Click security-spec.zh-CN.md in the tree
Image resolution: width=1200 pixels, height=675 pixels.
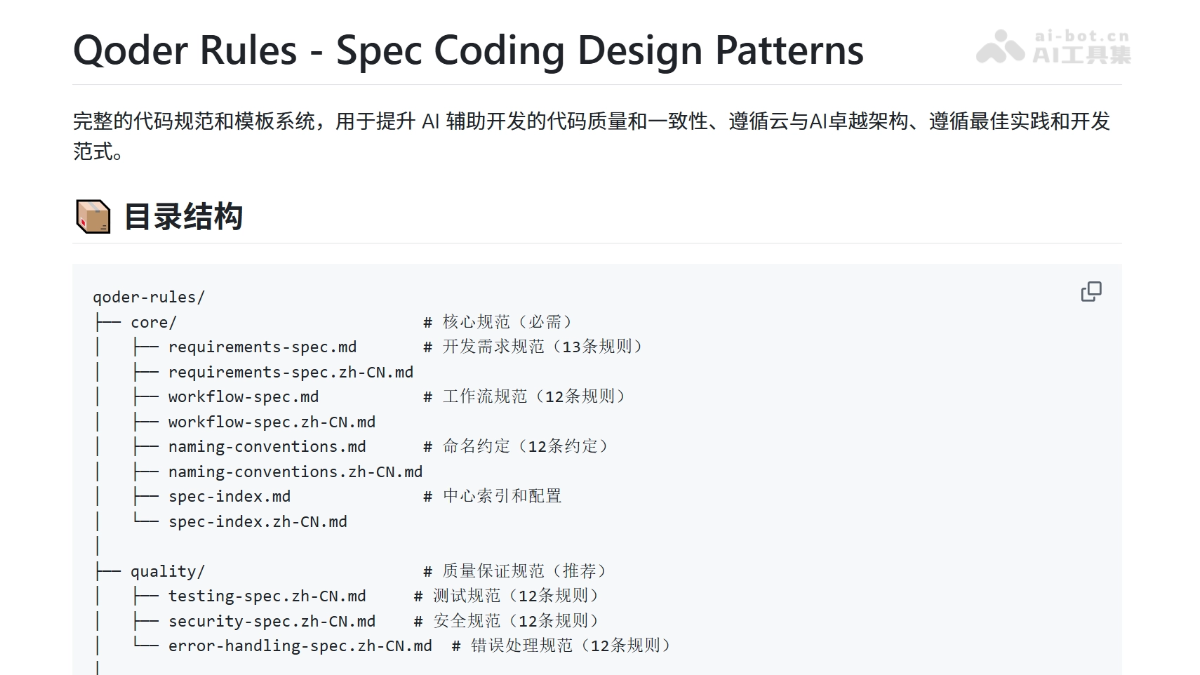coord(271,621)
